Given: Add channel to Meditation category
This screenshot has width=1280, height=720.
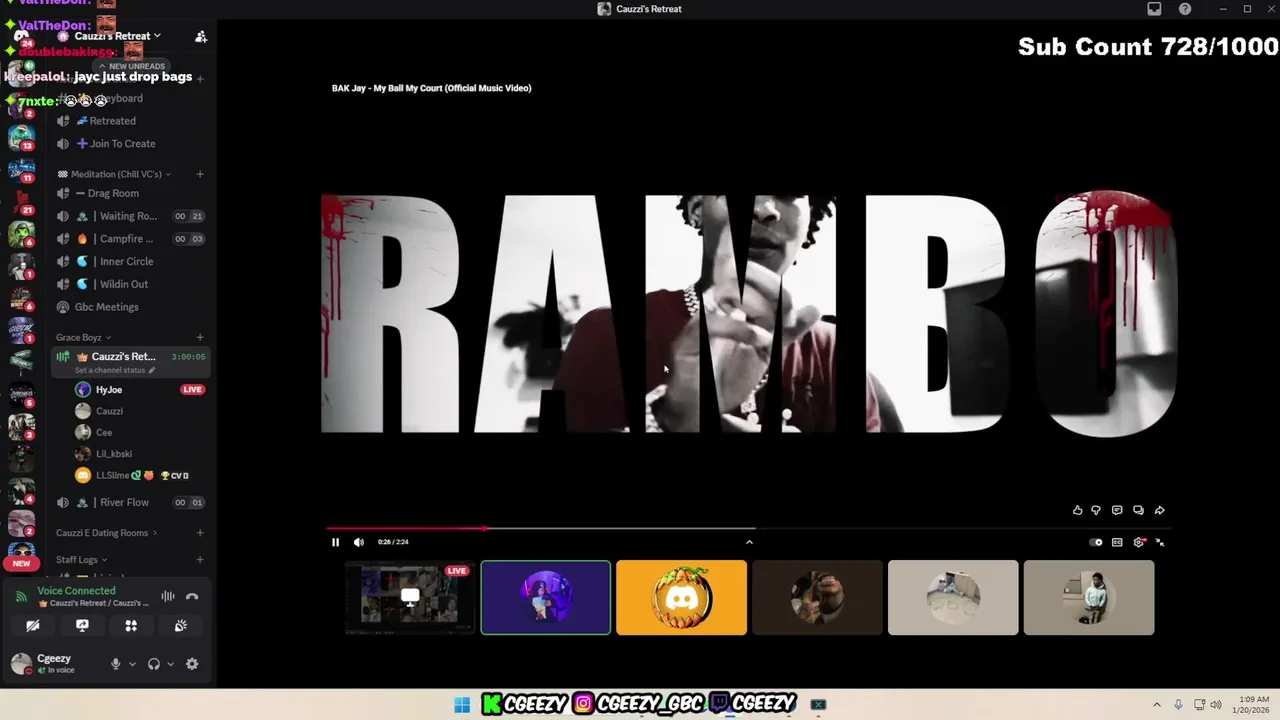Looking at the screenshot, I should (x=200, y=174).
